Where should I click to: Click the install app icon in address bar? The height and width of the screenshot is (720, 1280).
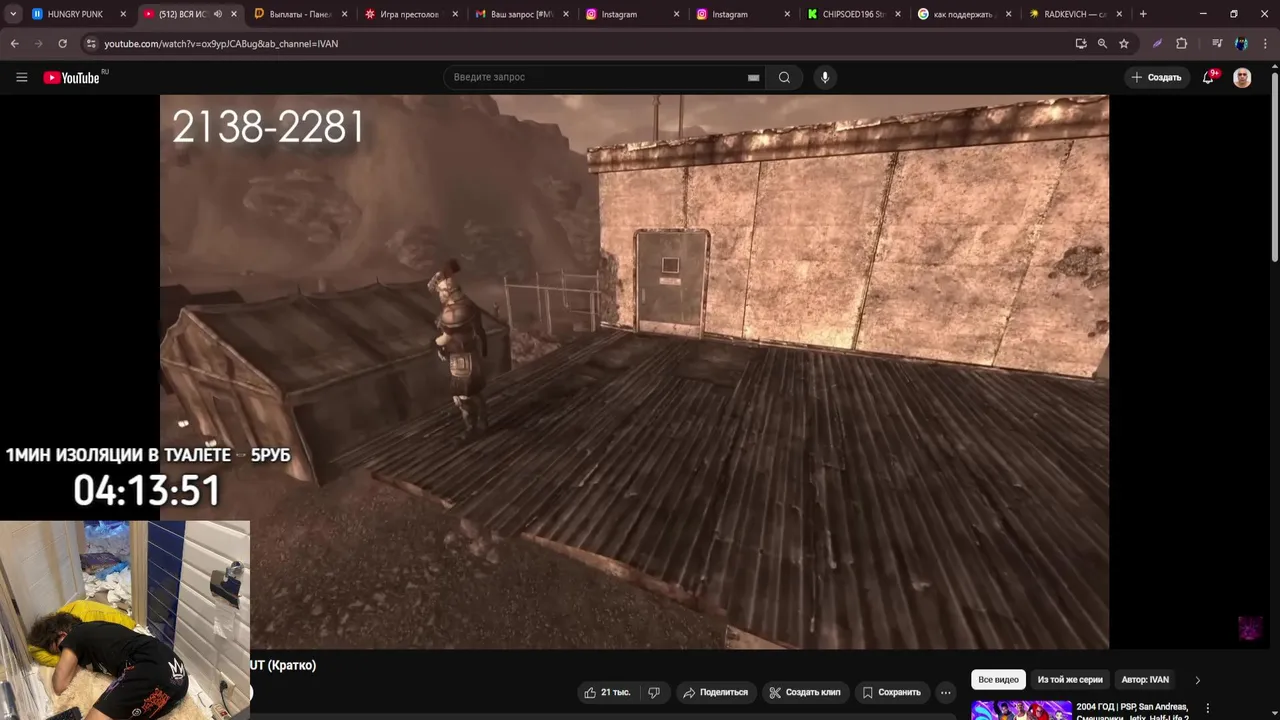[x=1081, y=44]
